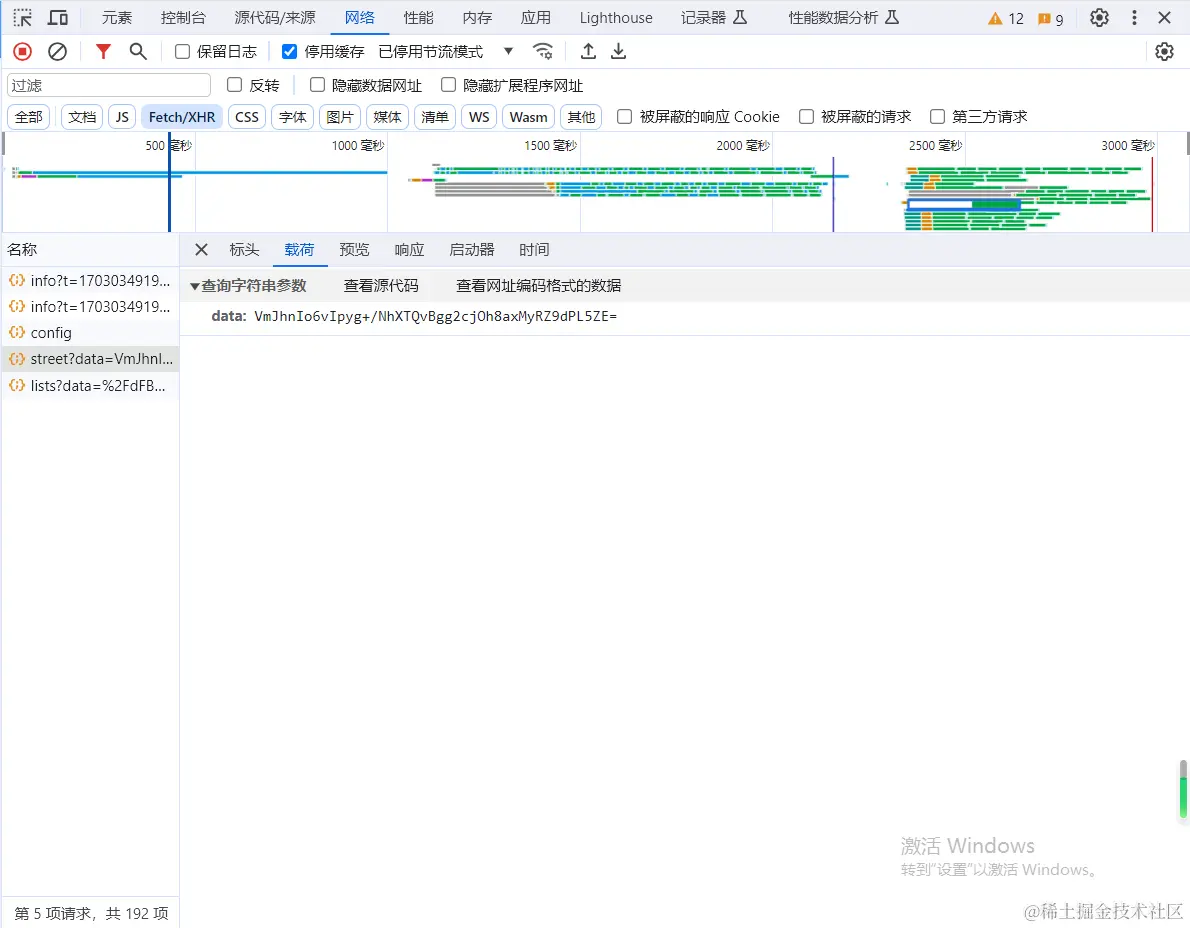Close the request details pane
Screen dimensions: 1190x928
tap(201, 250)
